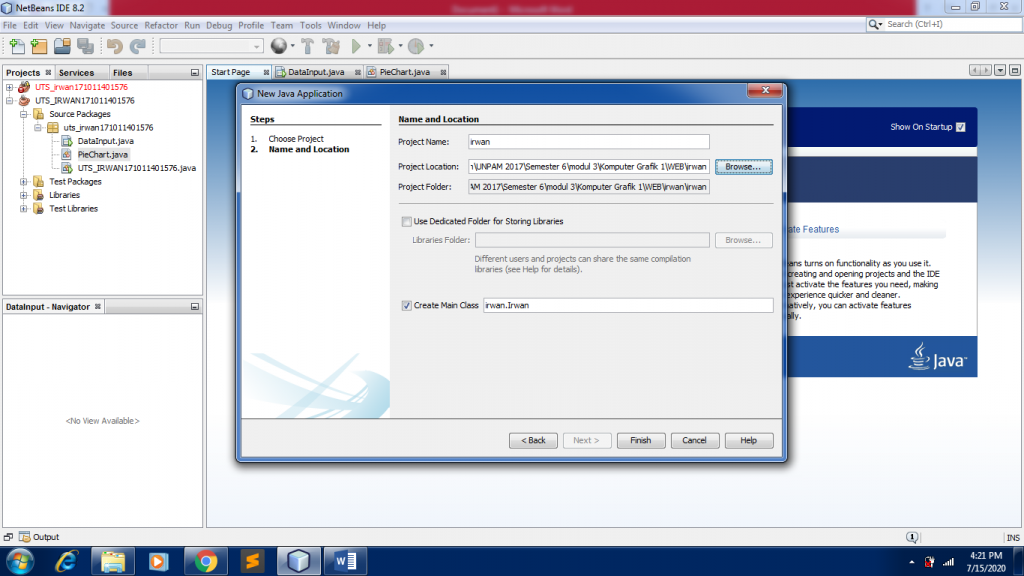This screenshot has width=1024, height=576.
Task: Open Google Chrome from the taskbar
Action: coord(207,561)
